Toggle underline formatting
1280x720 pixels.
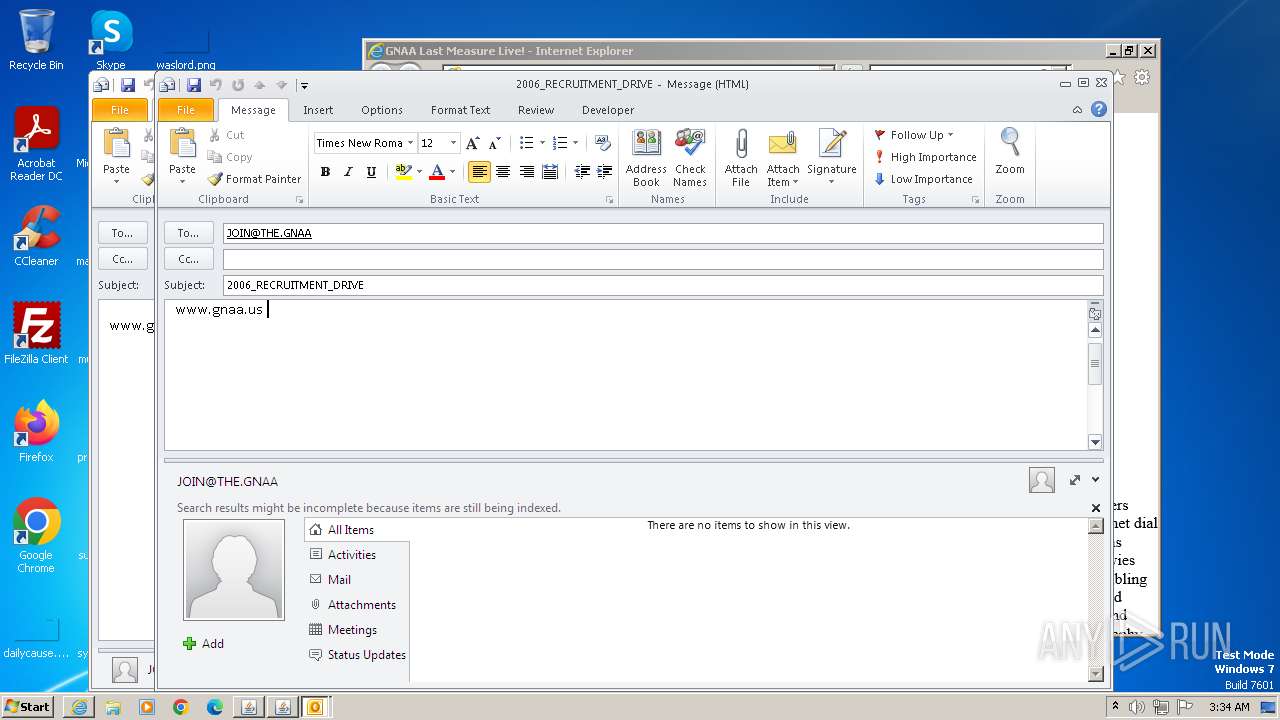pos(371,172)
